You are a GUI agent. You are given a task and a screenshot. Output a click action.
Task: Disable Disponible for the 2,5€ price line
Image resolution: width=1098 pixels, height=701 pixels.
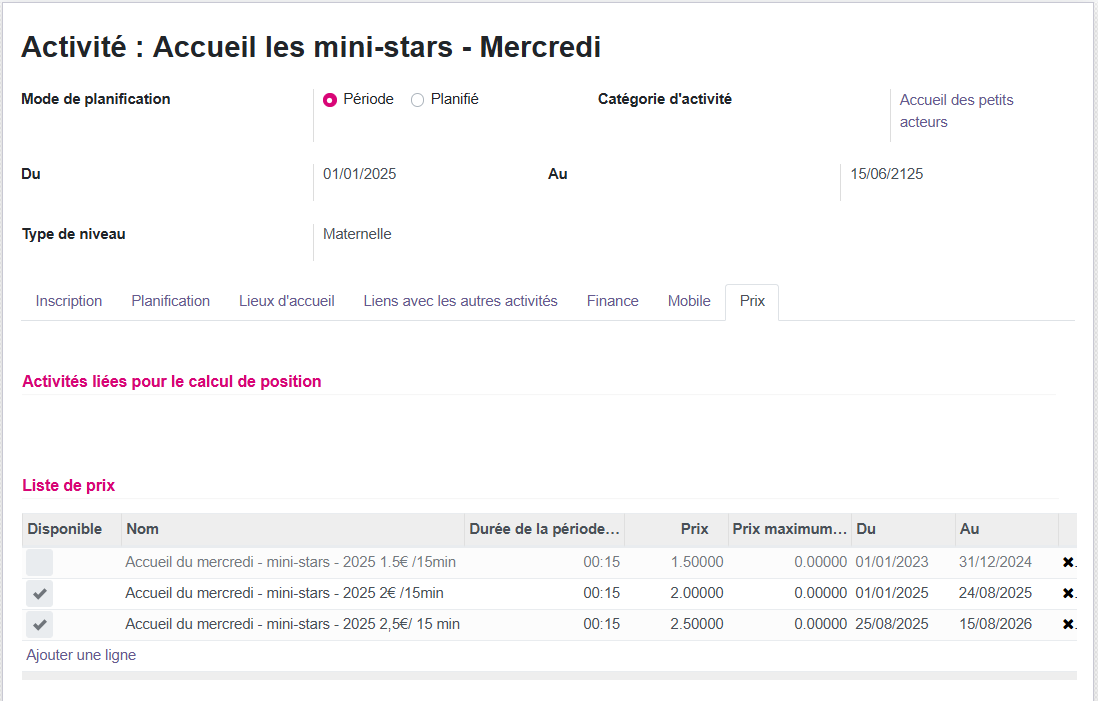(x=39, y=624)
